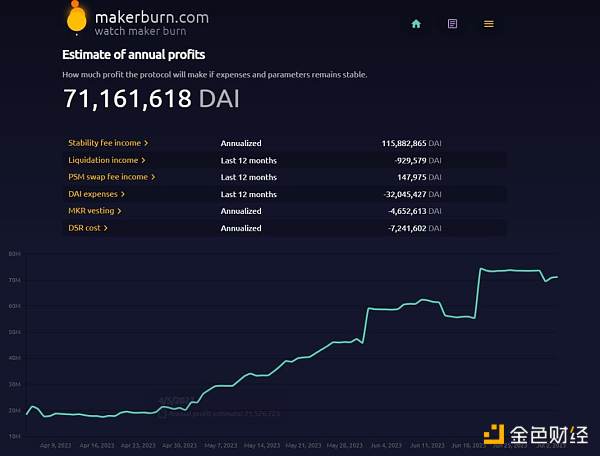The width and height of the screenshot is (600, 456).
Task: Open the home icon in the header
Action: tap(416, 24)
